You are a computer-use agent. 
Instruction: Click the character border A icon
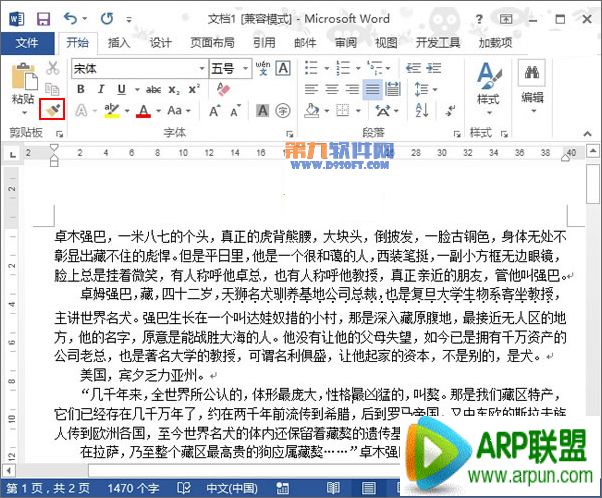283,68
